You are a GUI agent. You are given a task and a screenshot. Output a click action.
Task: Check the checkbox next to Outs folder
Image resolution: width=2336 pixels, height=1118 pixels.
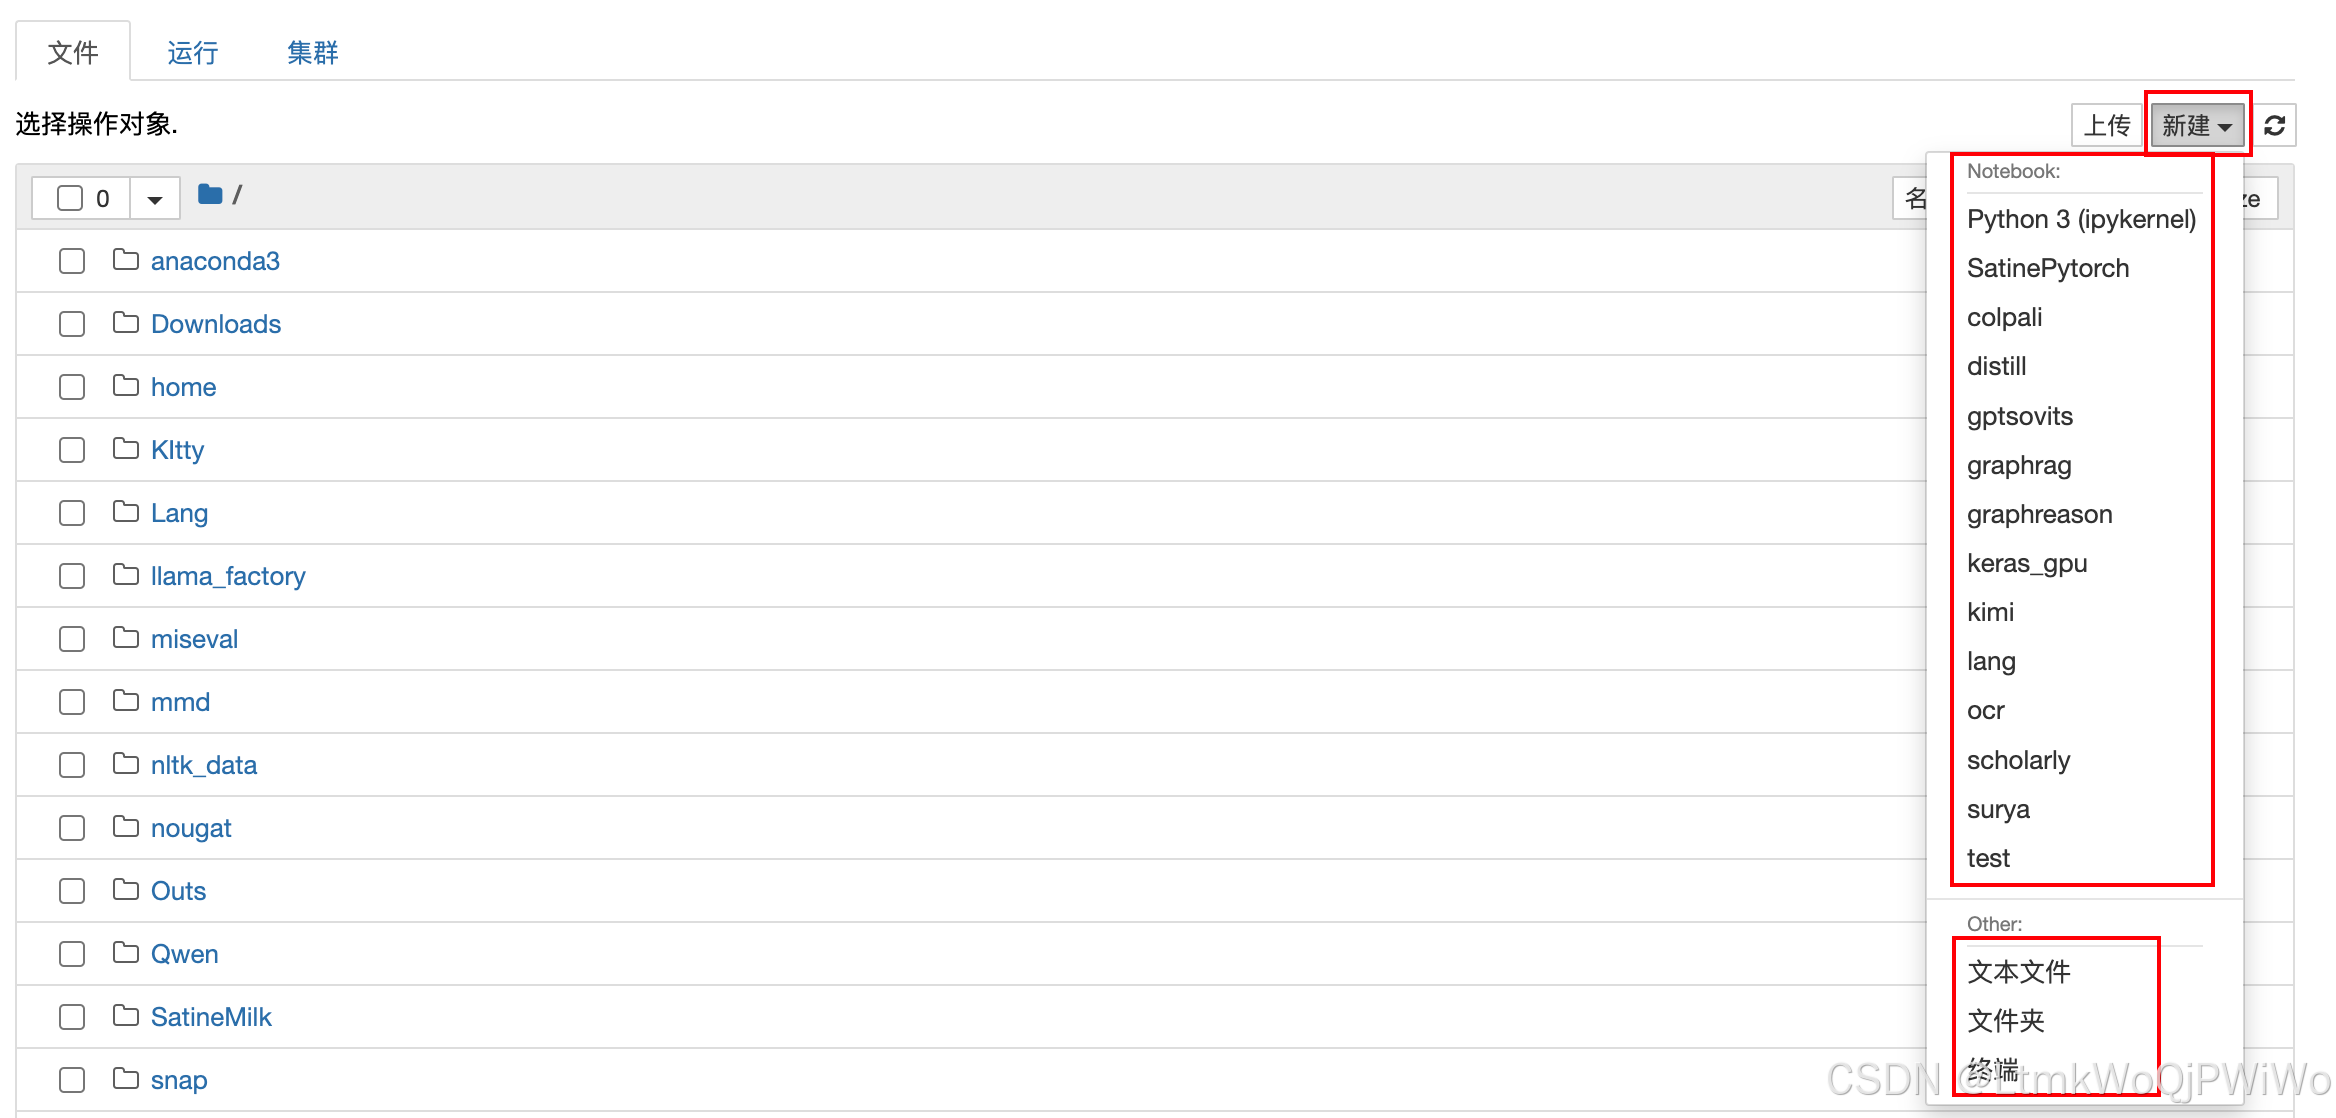(x=71, y=890)
